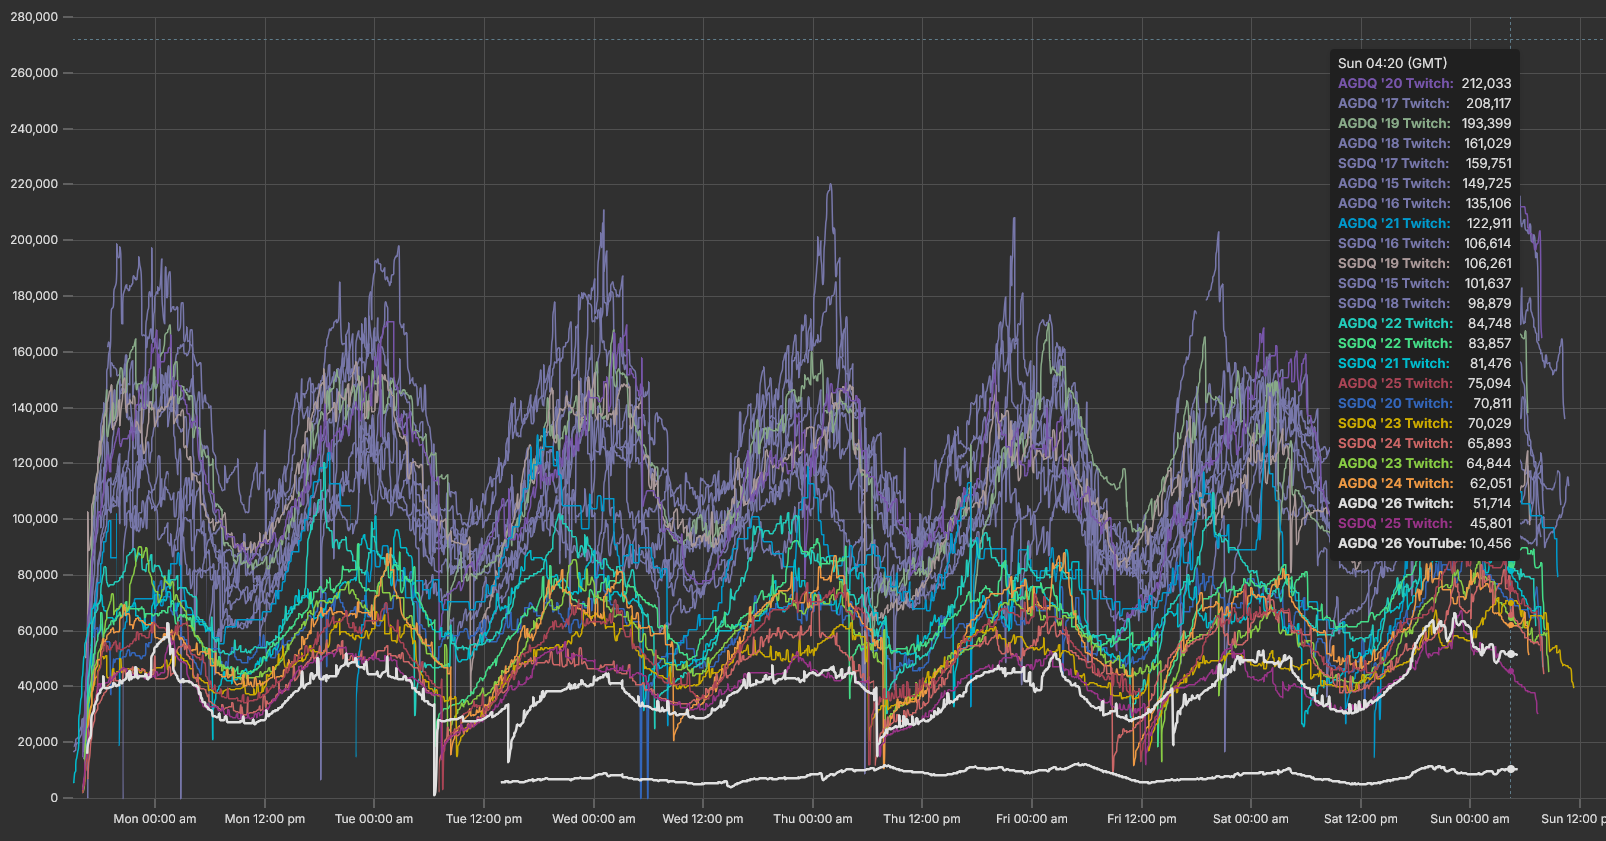Select the tooltip value 122,911

[x=1490, y=223]
